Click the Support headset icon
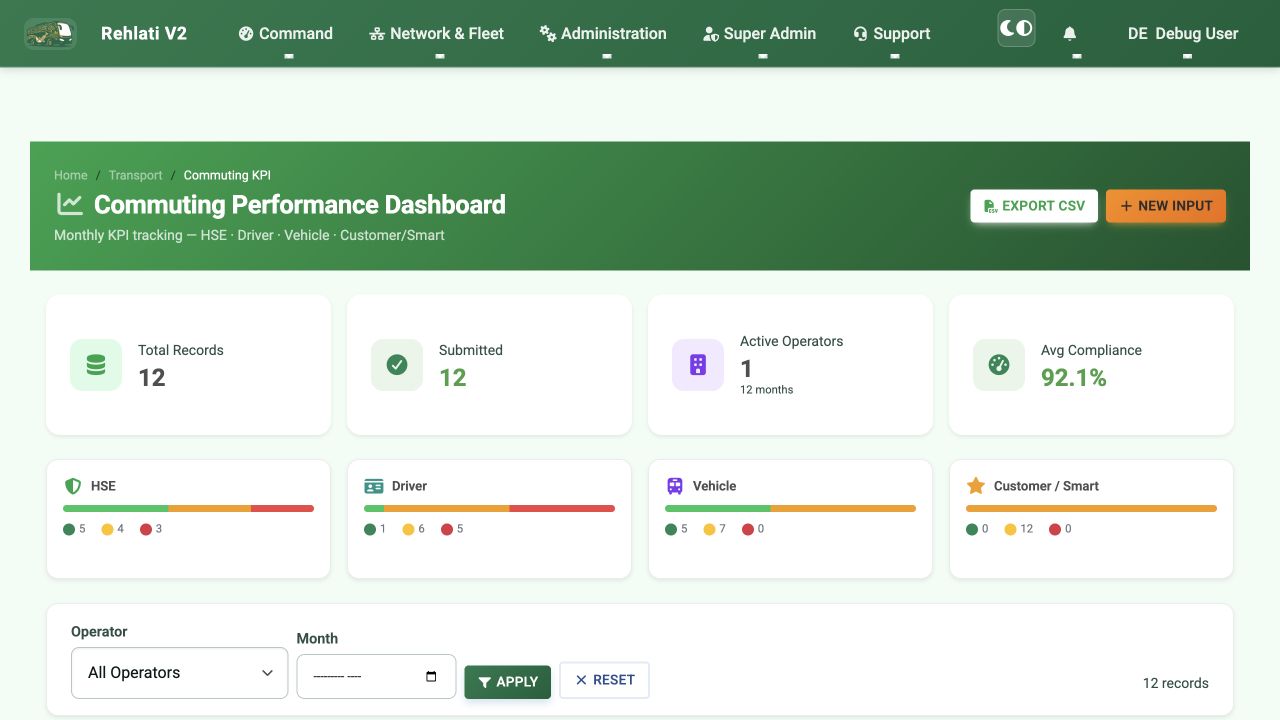 (860, 34)
